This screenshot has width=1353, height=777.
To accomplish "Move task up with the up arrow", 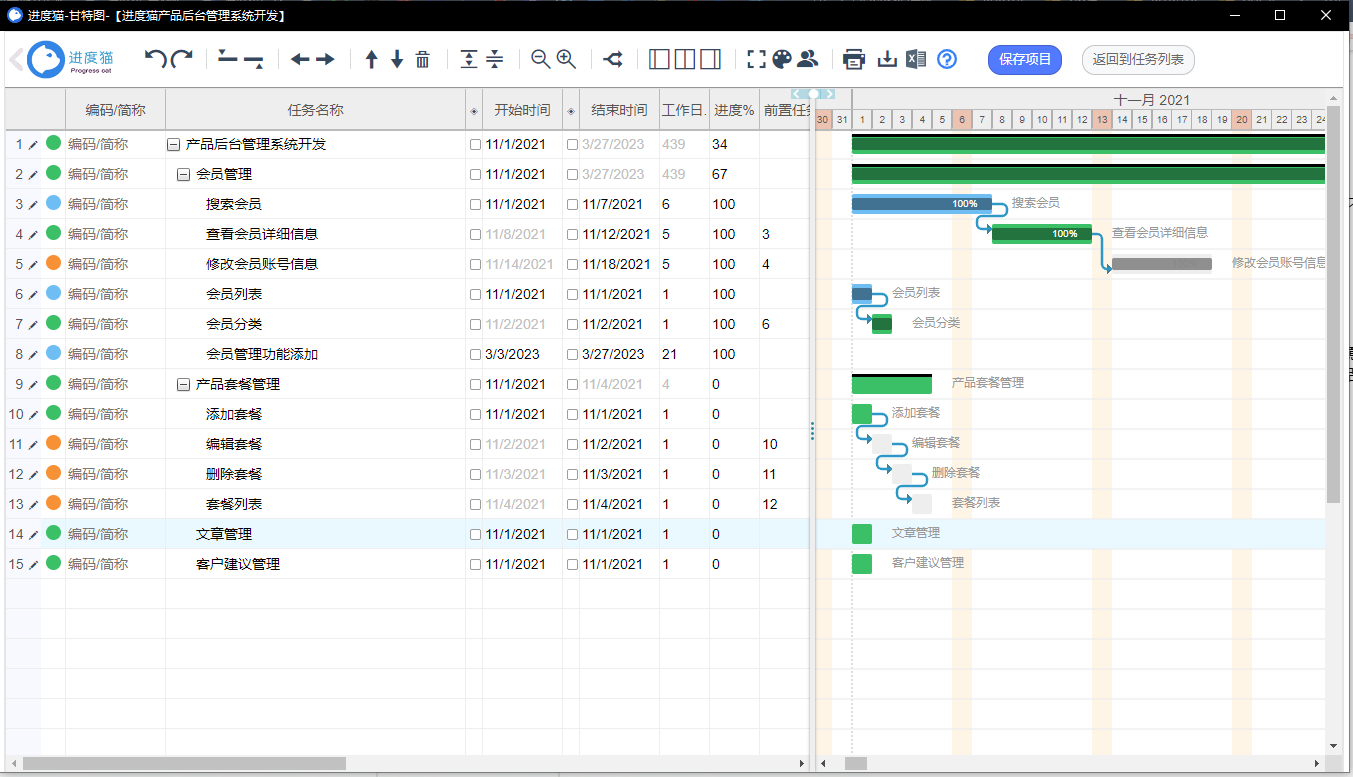I will pyautogui.click(x=372, y=59).
